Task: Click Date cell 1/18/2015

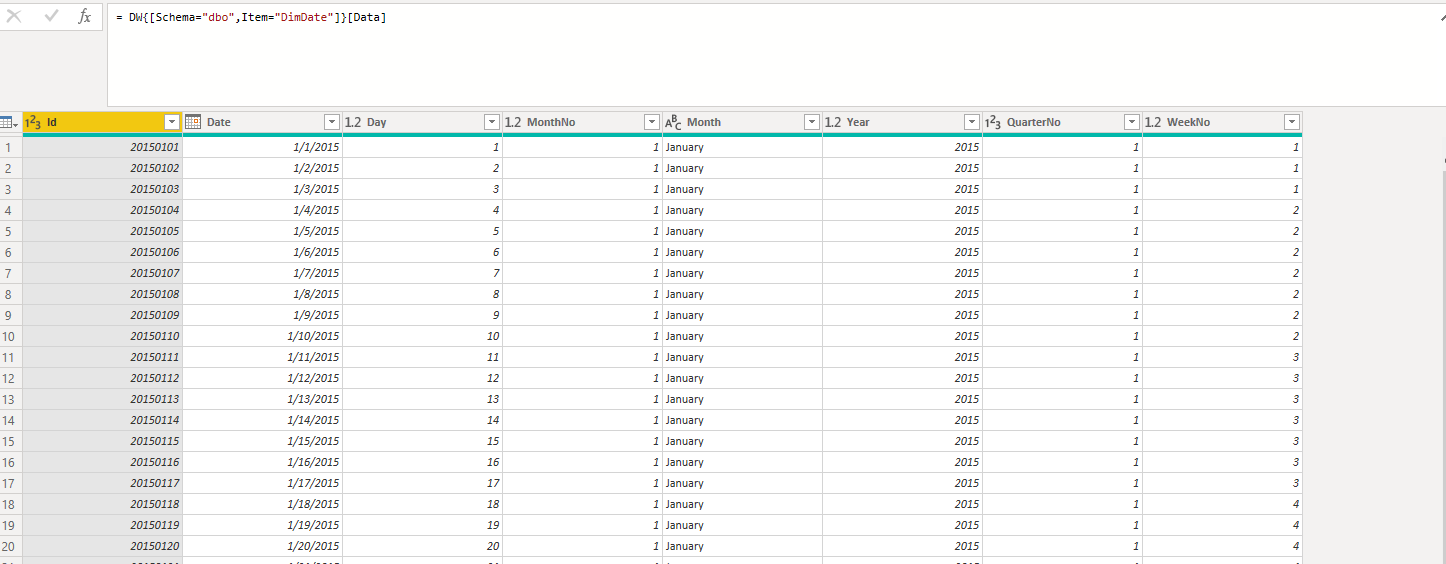Action: (262, 504)
